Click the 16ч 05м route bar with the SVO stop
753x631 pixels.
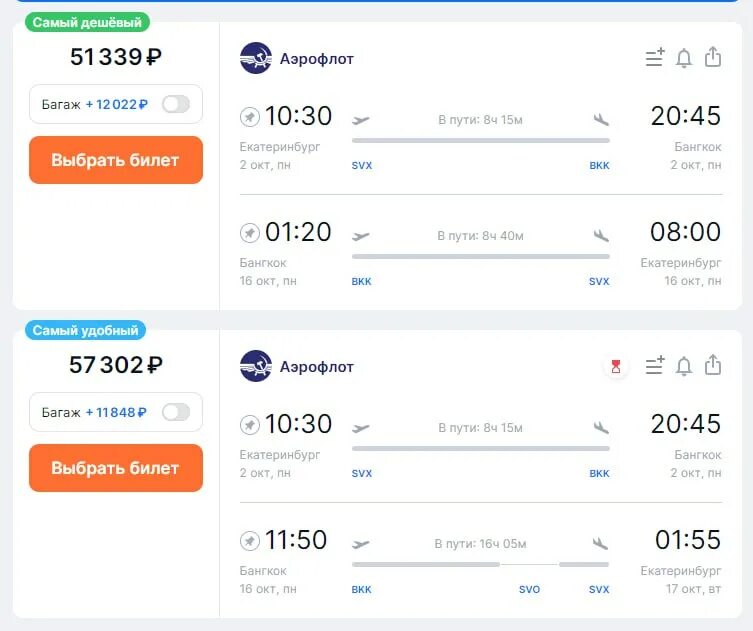480,564
